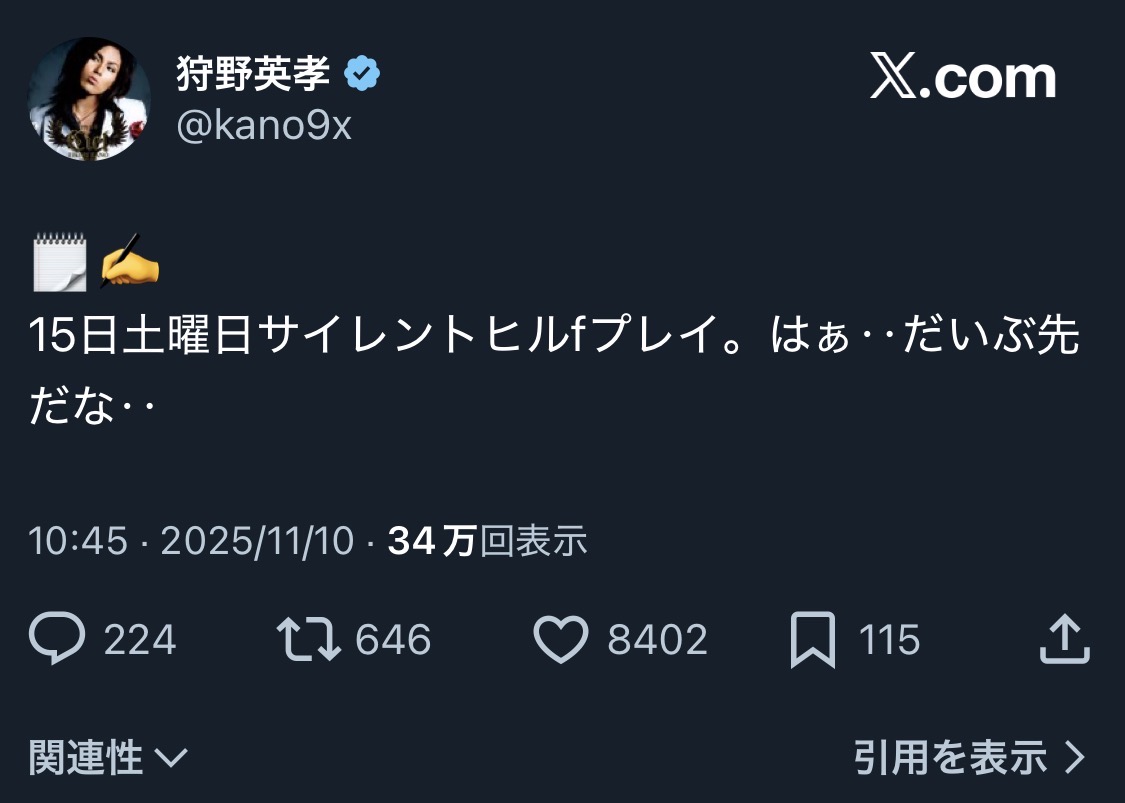Screen dimensions: 1125x803
Task: Click the 10:45 · 2025/11/10 timestamp
Action: click(x=191, y=541)
